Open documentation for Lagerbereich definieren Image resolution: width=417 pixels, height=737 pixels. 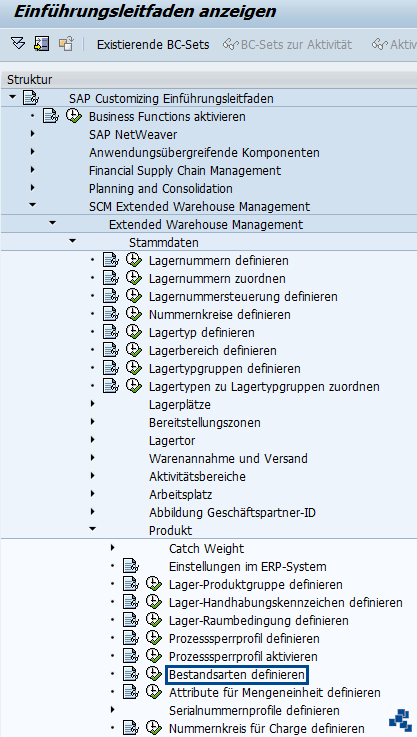click(111, 351)
